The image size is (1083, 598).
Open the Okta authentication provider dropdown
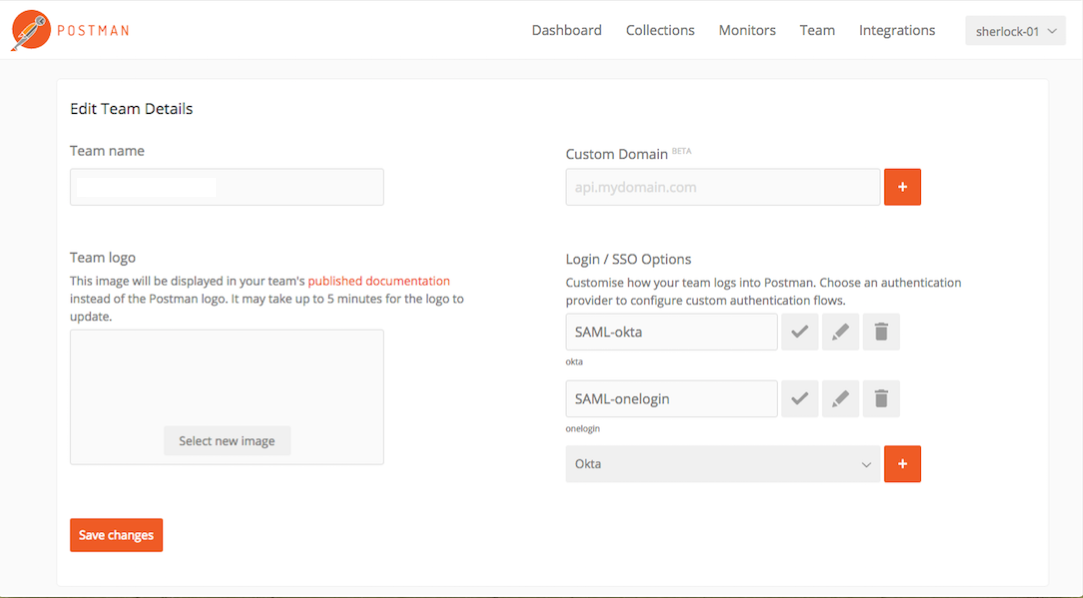tap(722, 464)
